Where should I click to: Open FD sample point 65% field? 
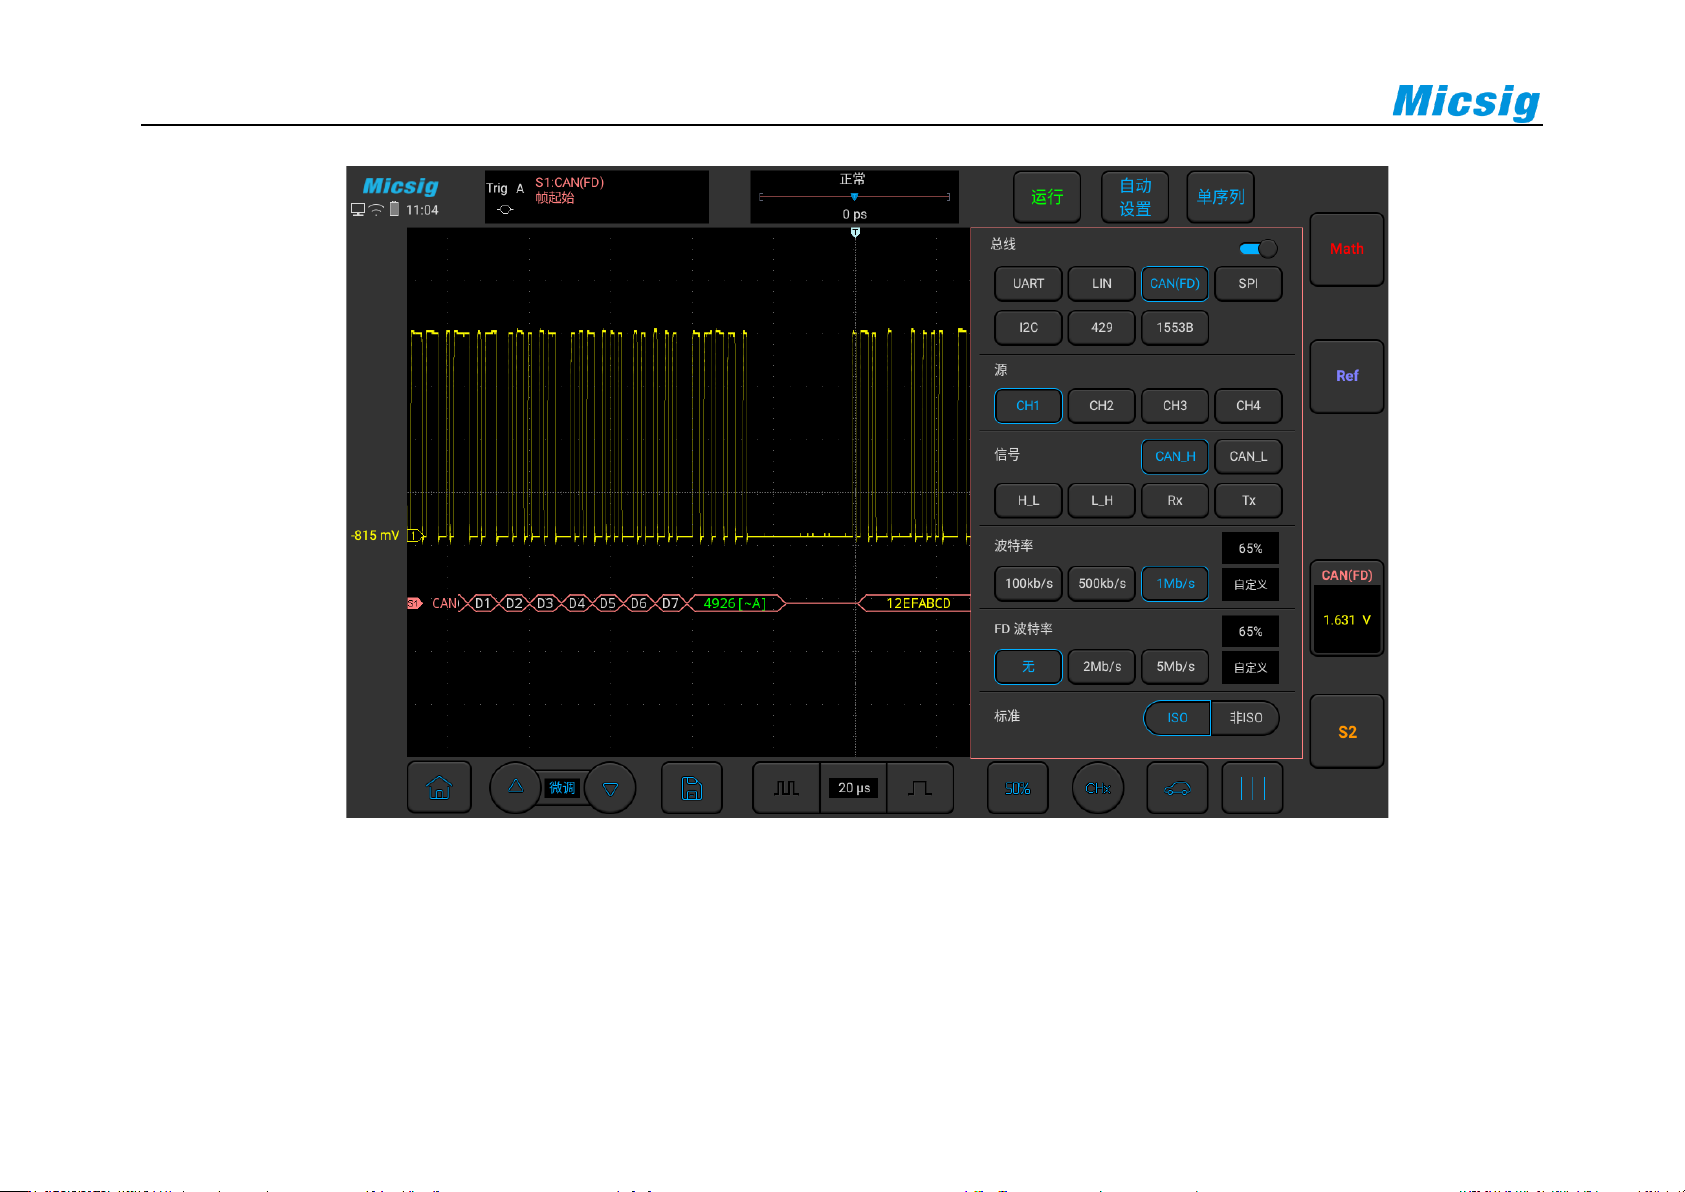click(x=1250, y=631)
